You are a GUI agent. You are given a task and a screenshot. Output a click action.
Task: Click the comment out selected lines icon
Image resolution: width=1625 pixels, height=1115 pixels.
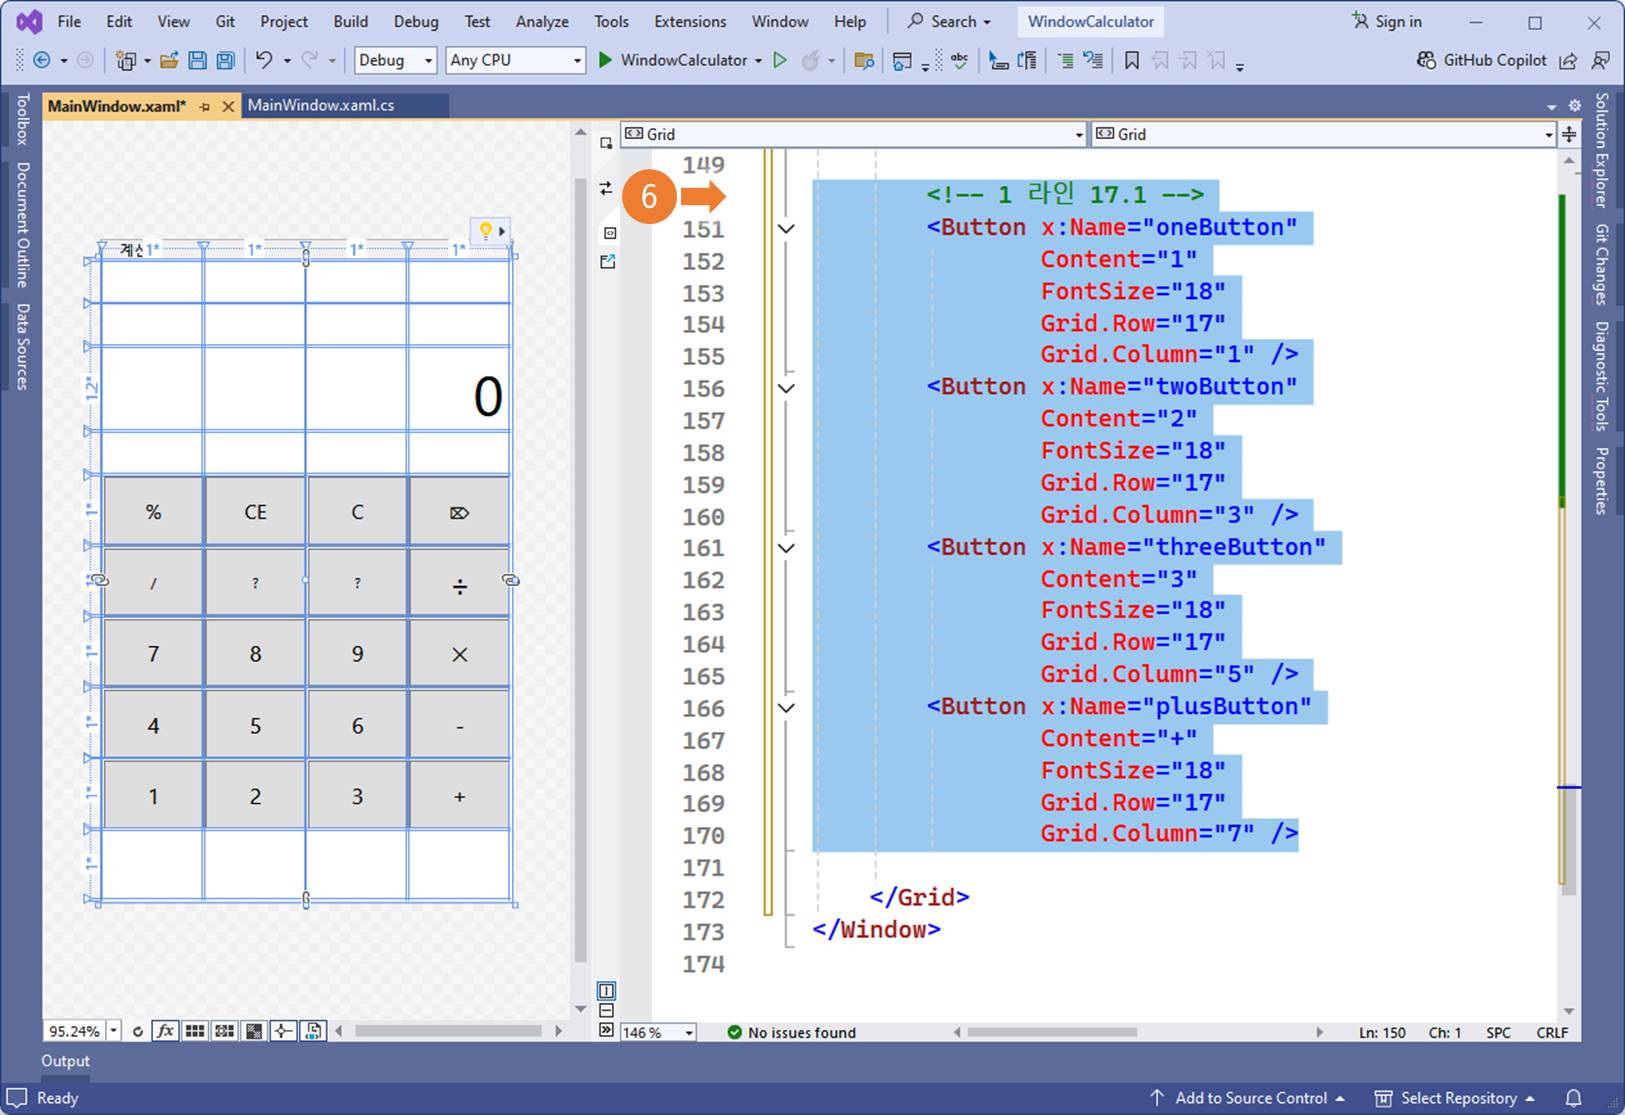(1065, 61)
